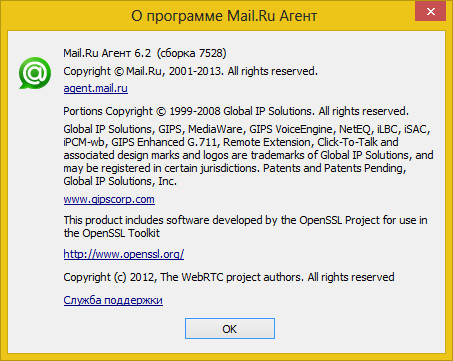453x361 pixels.
Task: Close the О программе dialog window
Action: click(430, 12)
